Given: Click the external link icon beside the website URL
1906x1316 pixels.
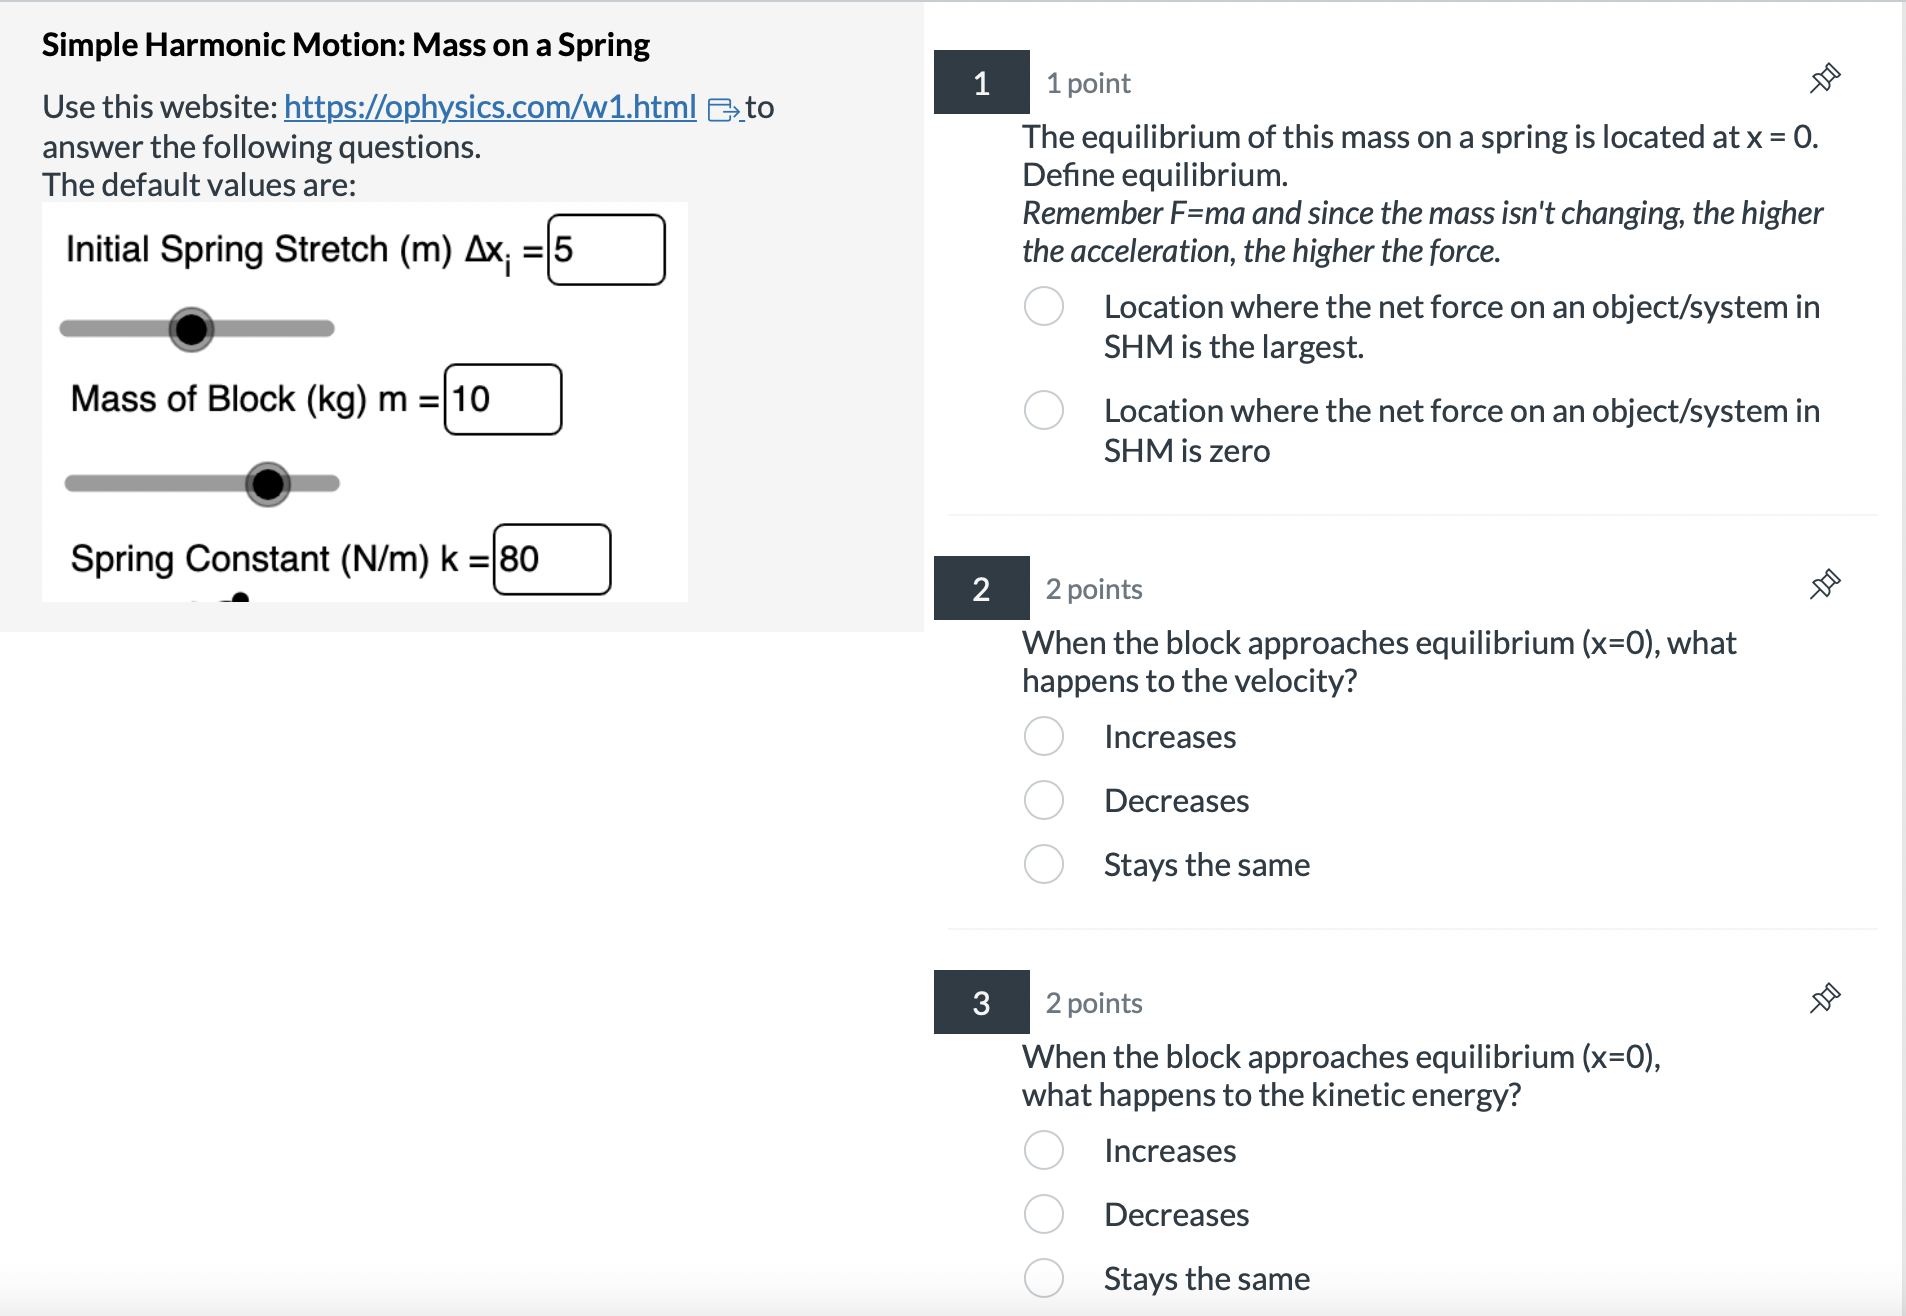Looking at the screenshot, I should [722, 108].
